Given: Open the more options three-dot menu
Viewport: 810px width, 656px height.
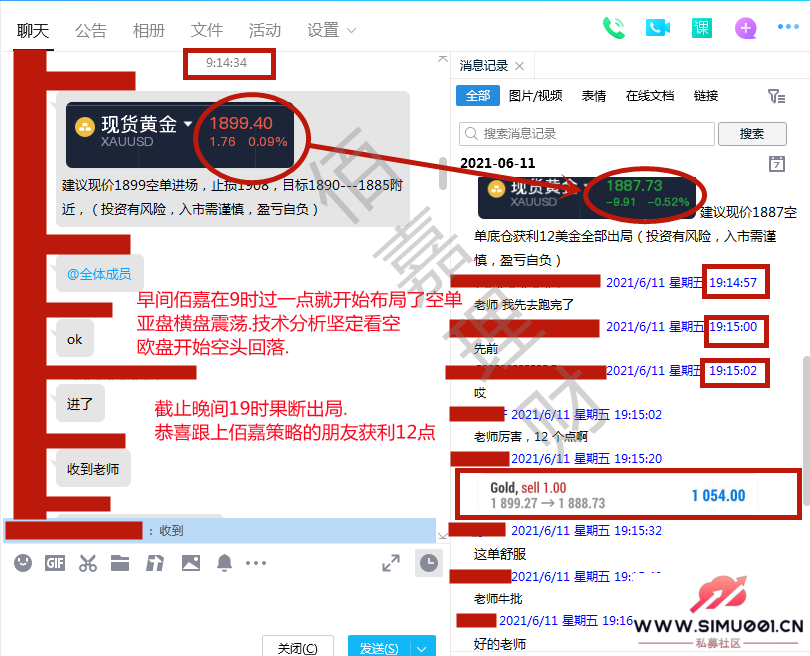Looking at the screenshot, I should pyautogui.click(x=788, y=27).
